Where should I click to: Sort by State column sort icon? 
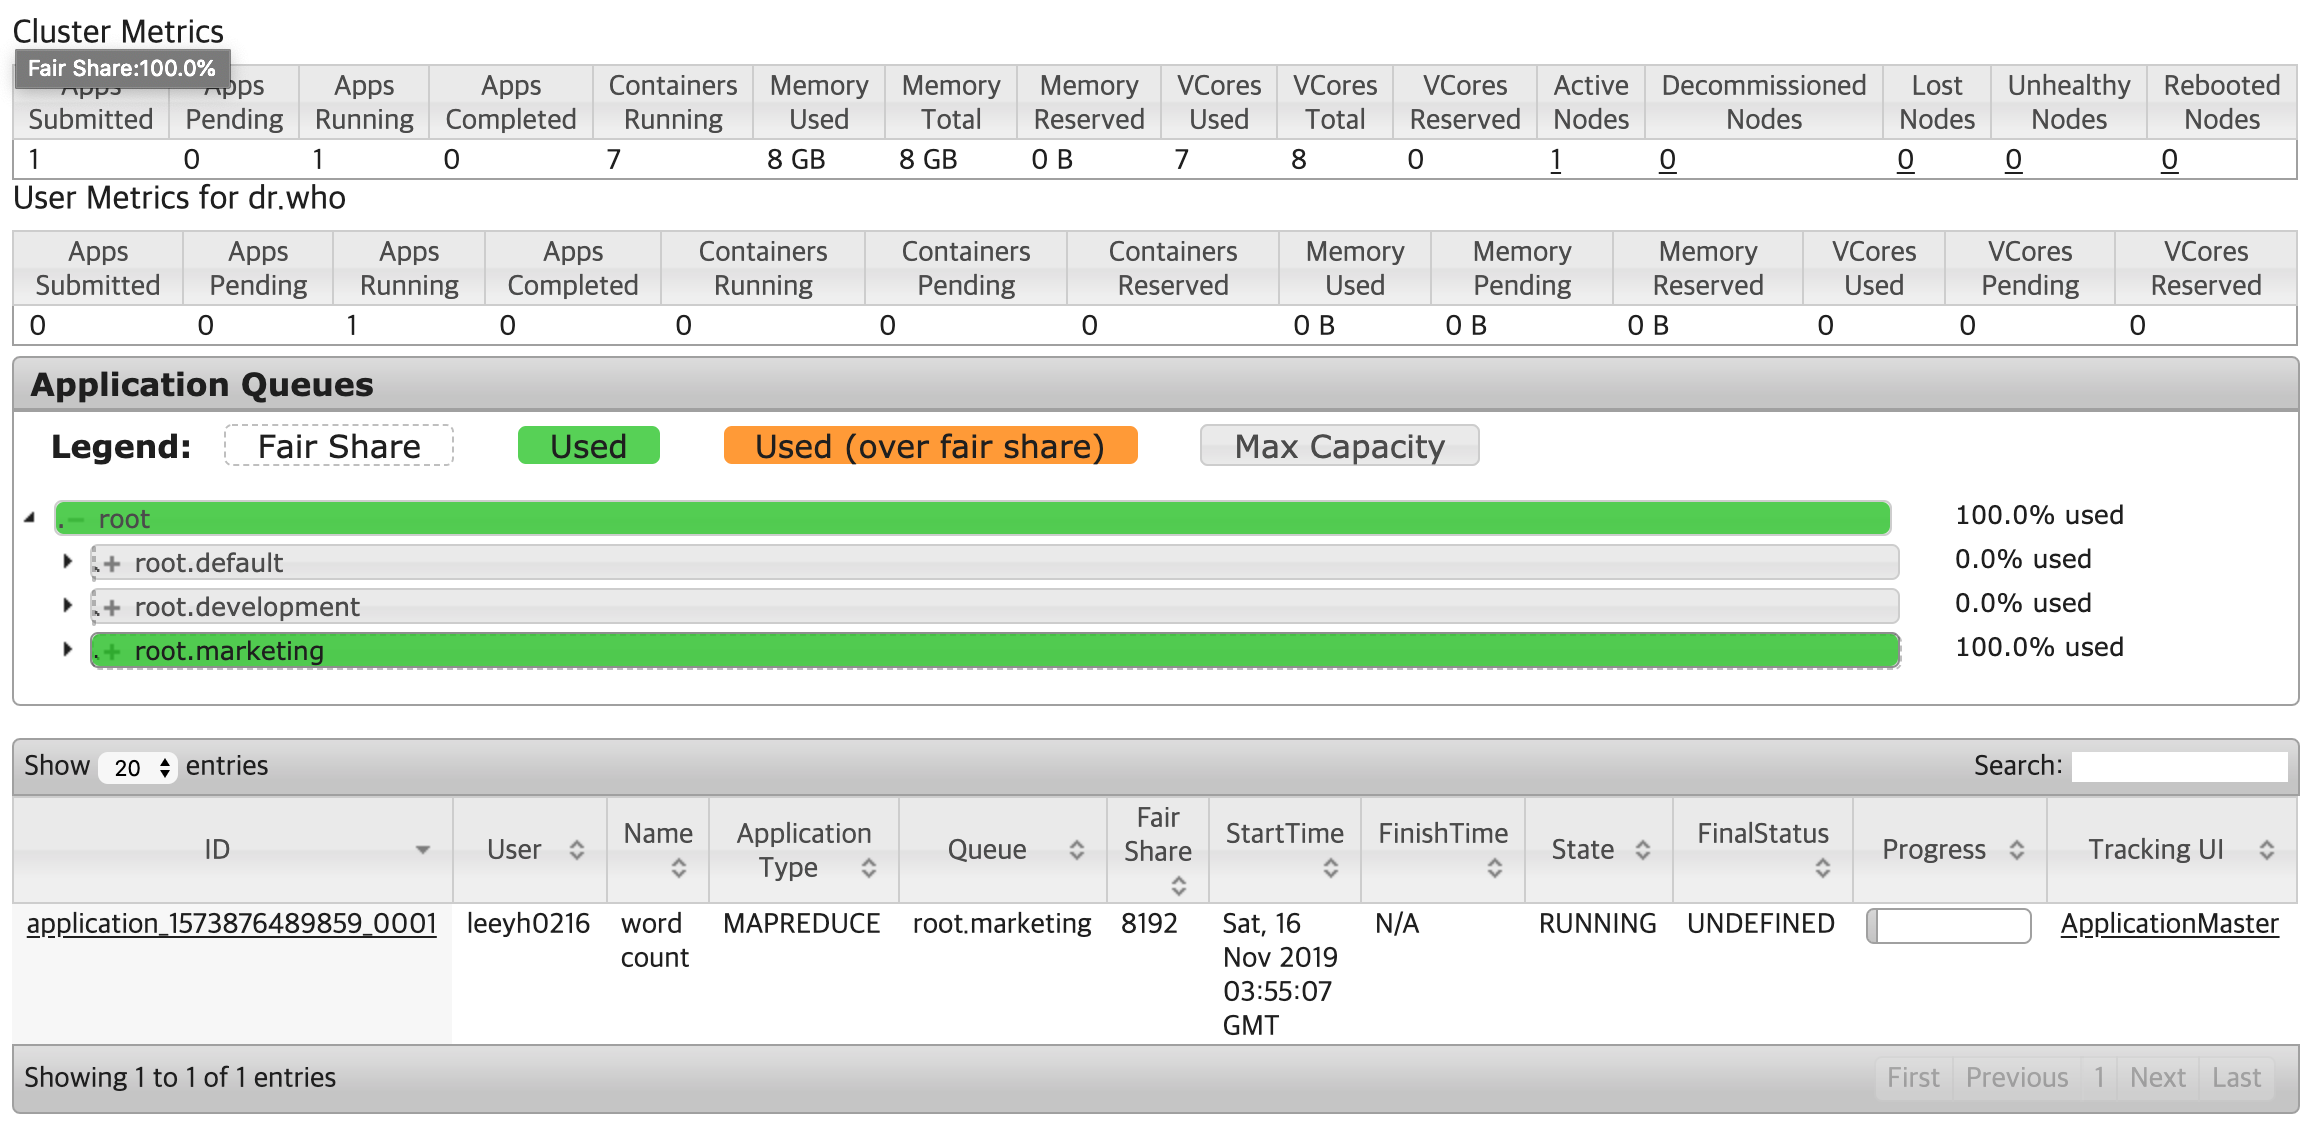[x=1642, y=850]
